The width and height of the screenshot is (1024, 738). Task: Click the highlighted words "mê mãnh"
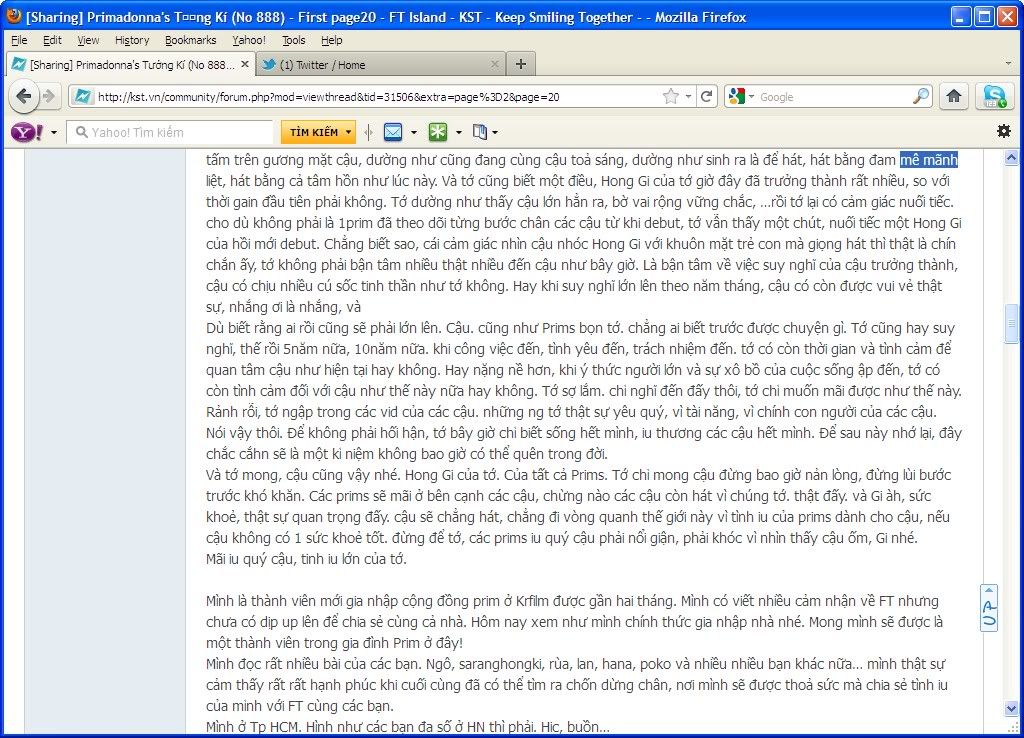(929, 160)
